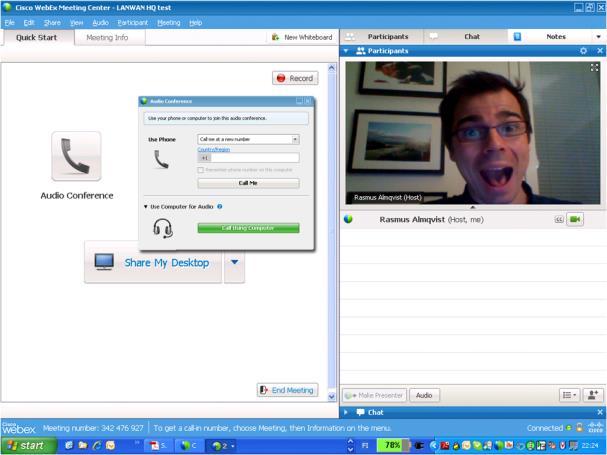Screen dimensions: 607x455
Task: Open the New Whiteboard tool
Action: click(x=302, y=37)
